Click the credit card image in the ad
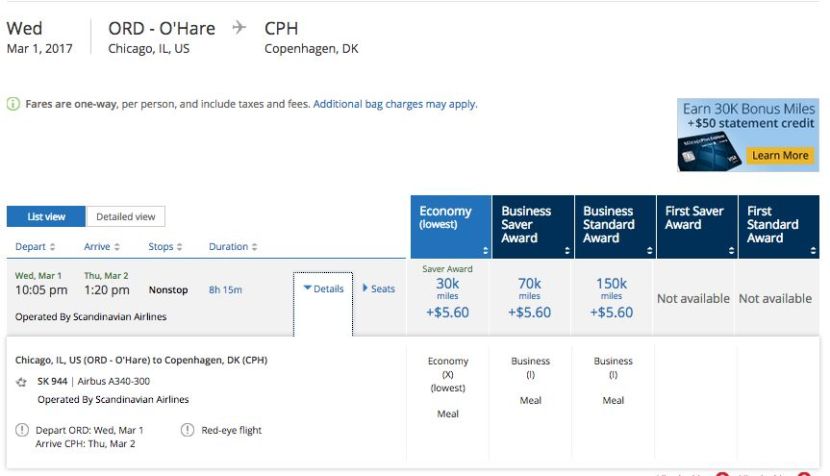This screenshot has width=830, height=476. [708, 150]
